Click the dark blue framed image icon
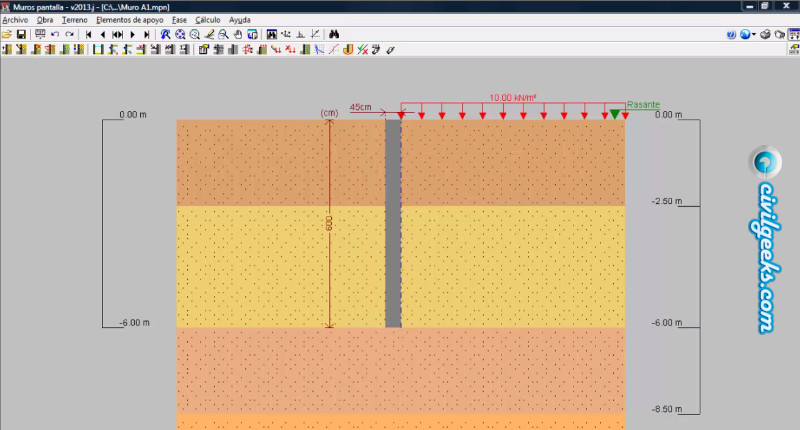 click(271, 34)
